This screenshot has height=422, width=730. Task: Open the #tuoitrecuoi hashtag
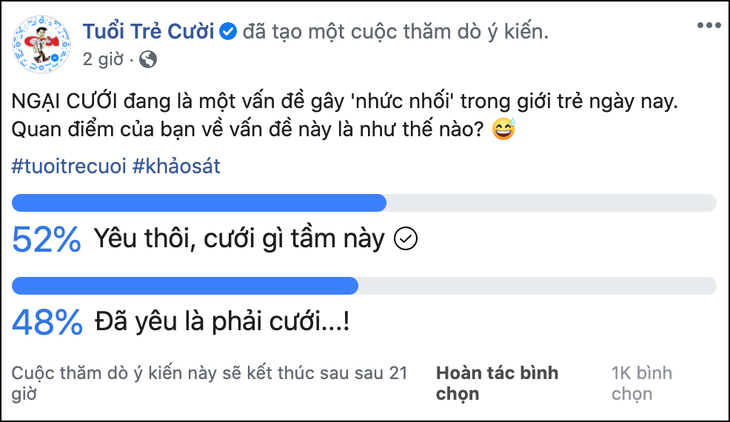[67, 165]
